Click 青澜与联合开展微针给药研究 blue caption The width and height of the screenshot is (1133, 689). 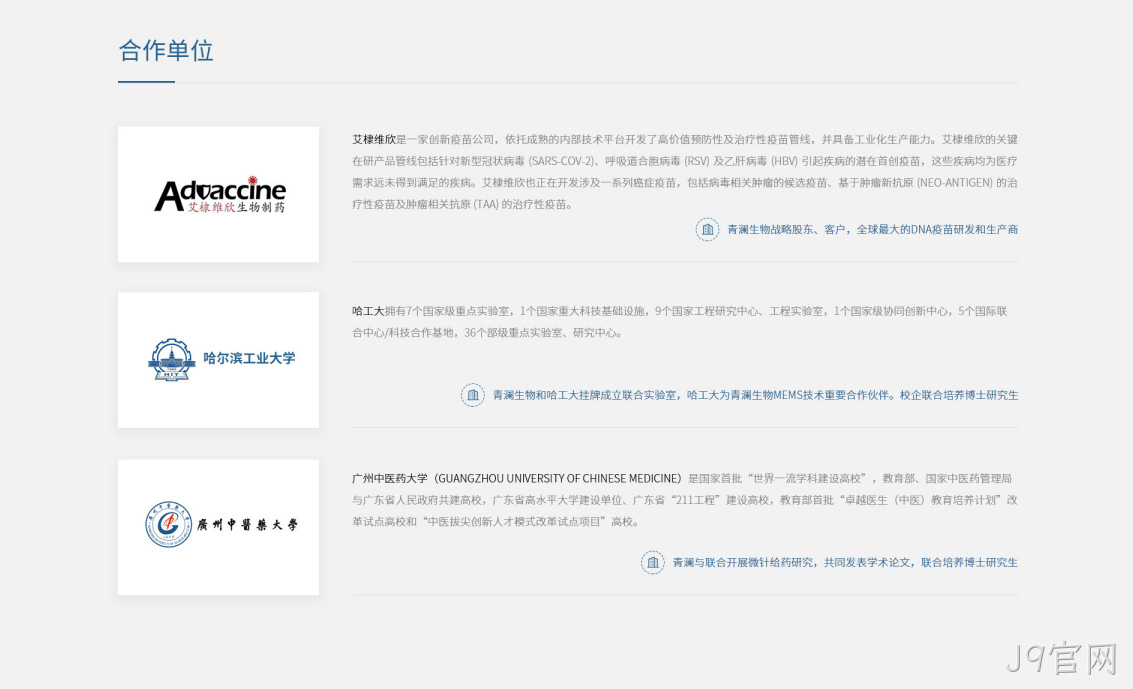click(x=845, y=562)
